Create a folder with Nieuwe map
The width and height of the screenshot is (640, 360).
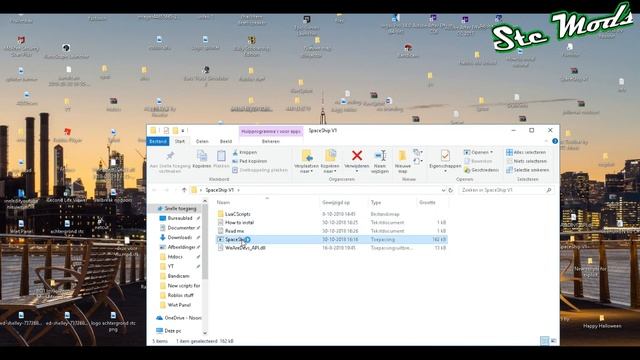click(x=402, y=161)
